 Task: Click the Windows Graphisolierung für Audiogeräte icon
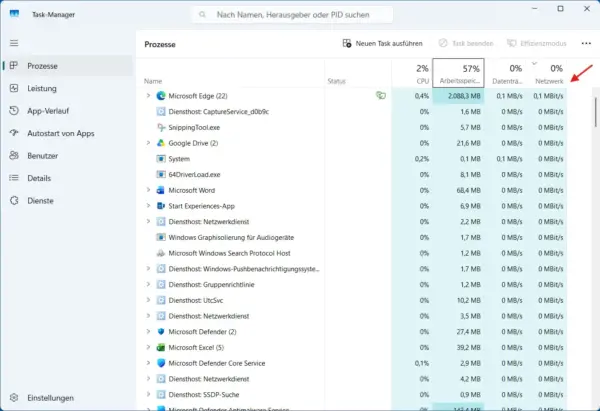(x=161, y=237)
